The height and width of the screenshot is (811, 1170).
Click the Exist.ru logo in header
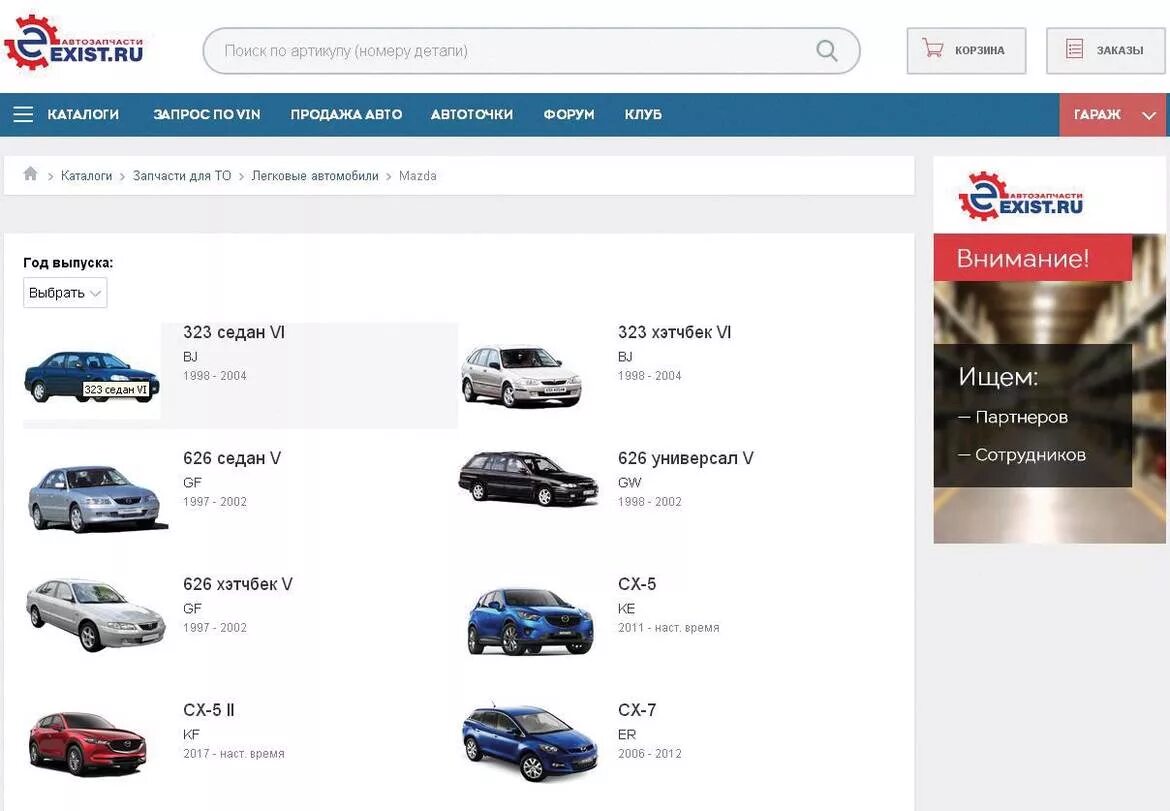(x=73, y=43)
